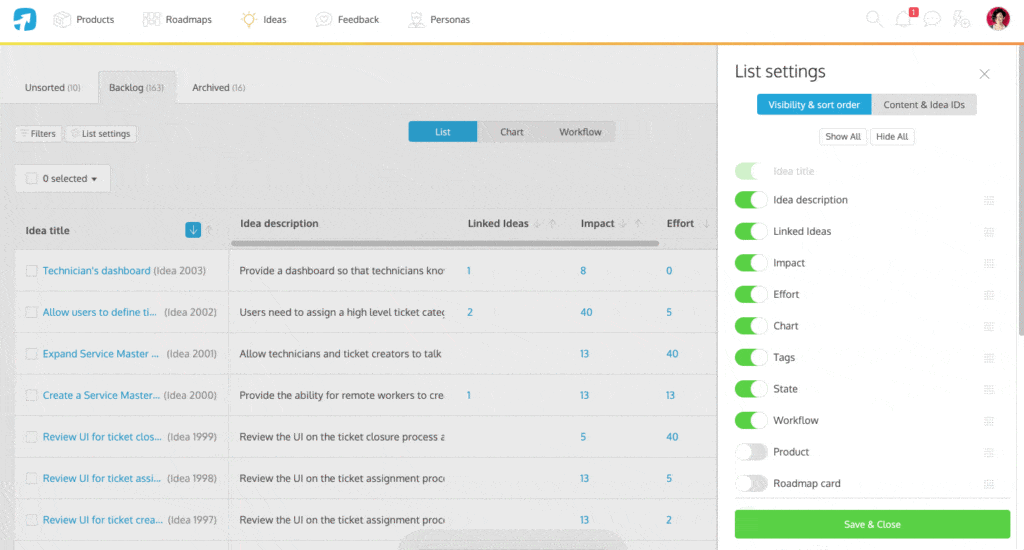The image size is (1024, 550).
Task: Grab drag handle for Effort row
Action: coord(989,295)
